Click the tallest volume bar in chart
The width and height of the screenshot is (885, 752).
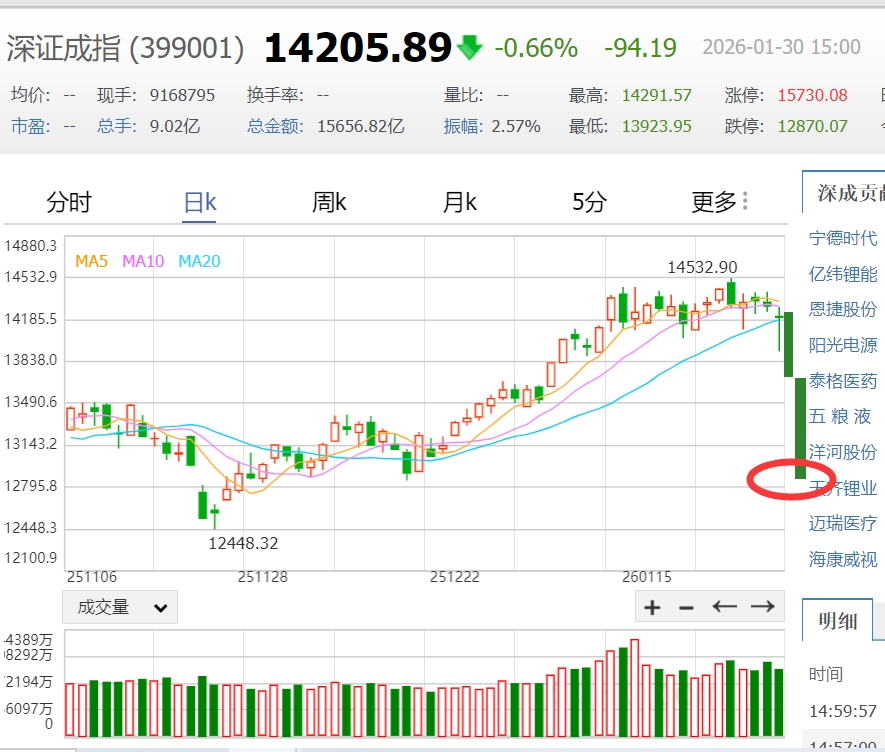coord(634,688)
